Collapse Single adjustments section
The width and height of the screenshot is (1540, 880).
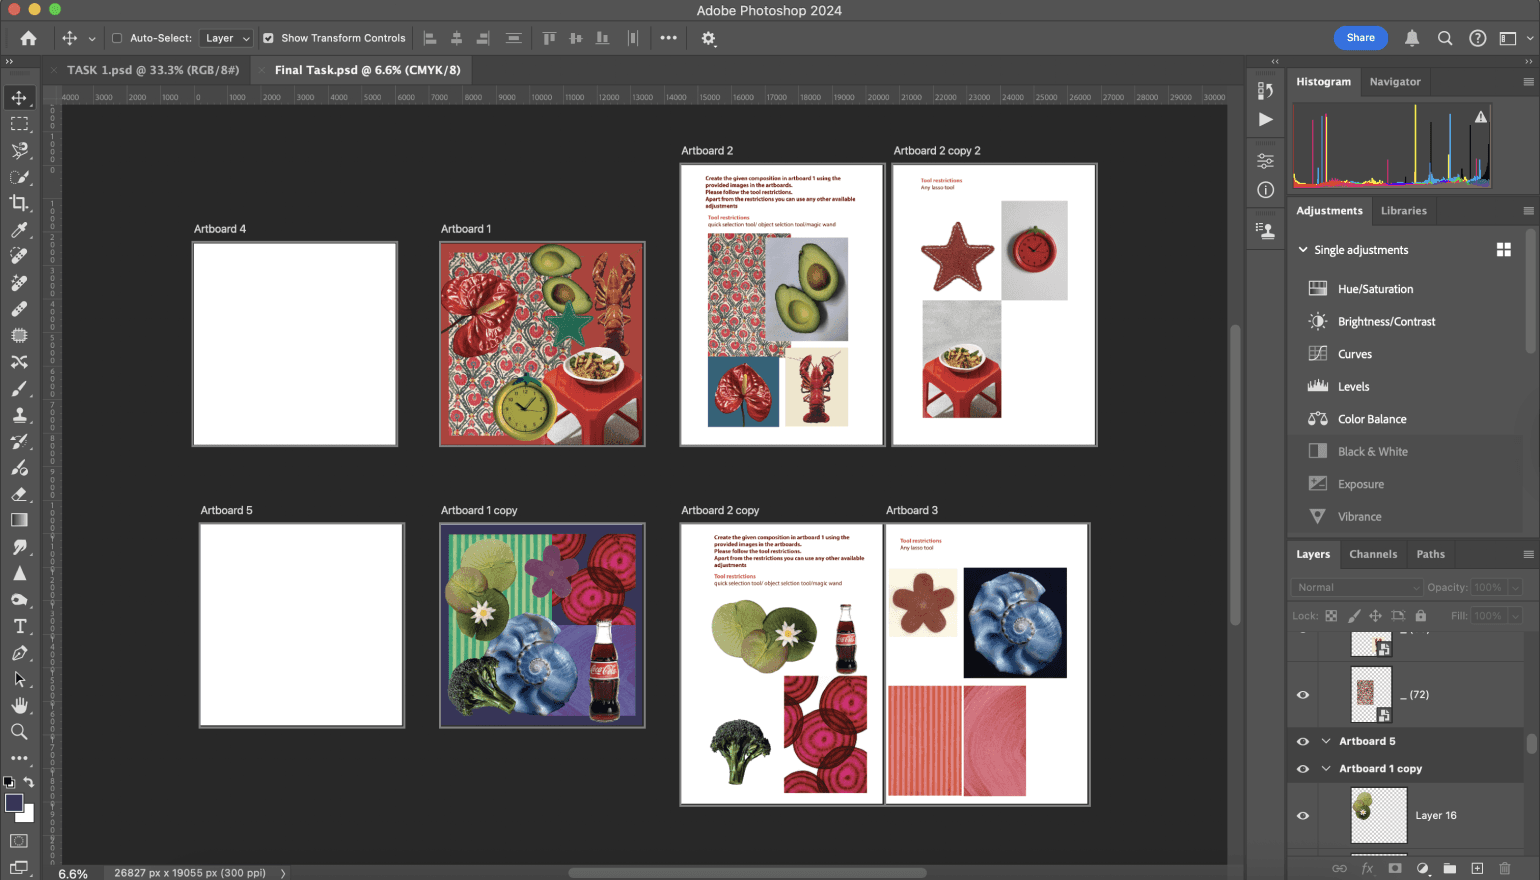1303,250
